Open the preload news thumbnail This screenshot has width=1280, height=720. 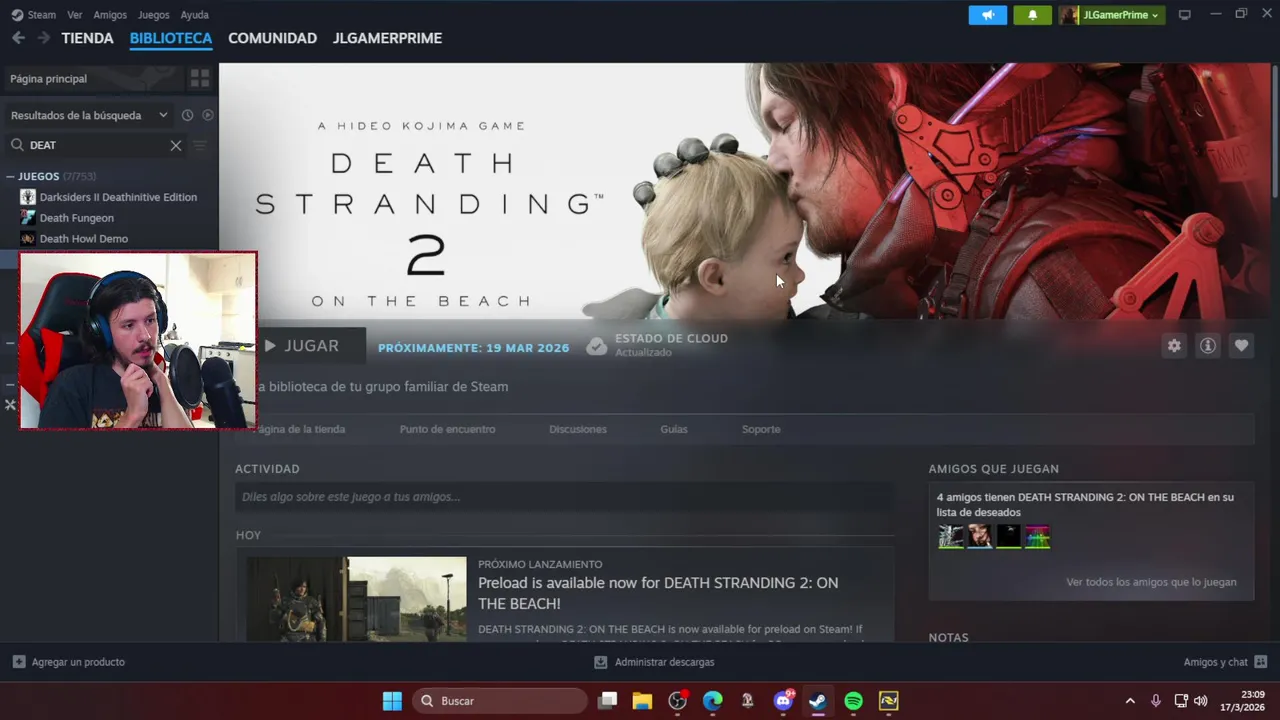tap(356, 599)
